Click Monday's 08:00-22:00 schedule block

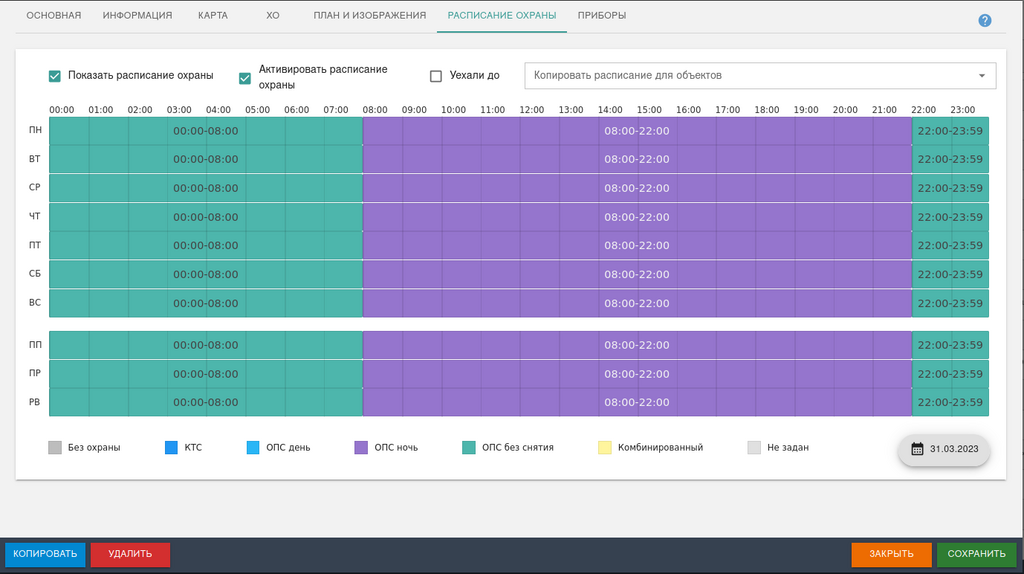coord(636,131)
